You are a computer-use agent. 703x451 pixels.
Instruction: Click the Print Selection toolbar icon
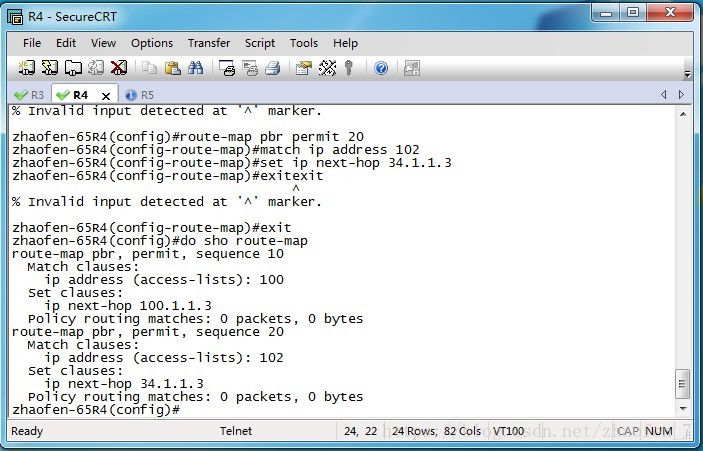click(x=250, y=68)
